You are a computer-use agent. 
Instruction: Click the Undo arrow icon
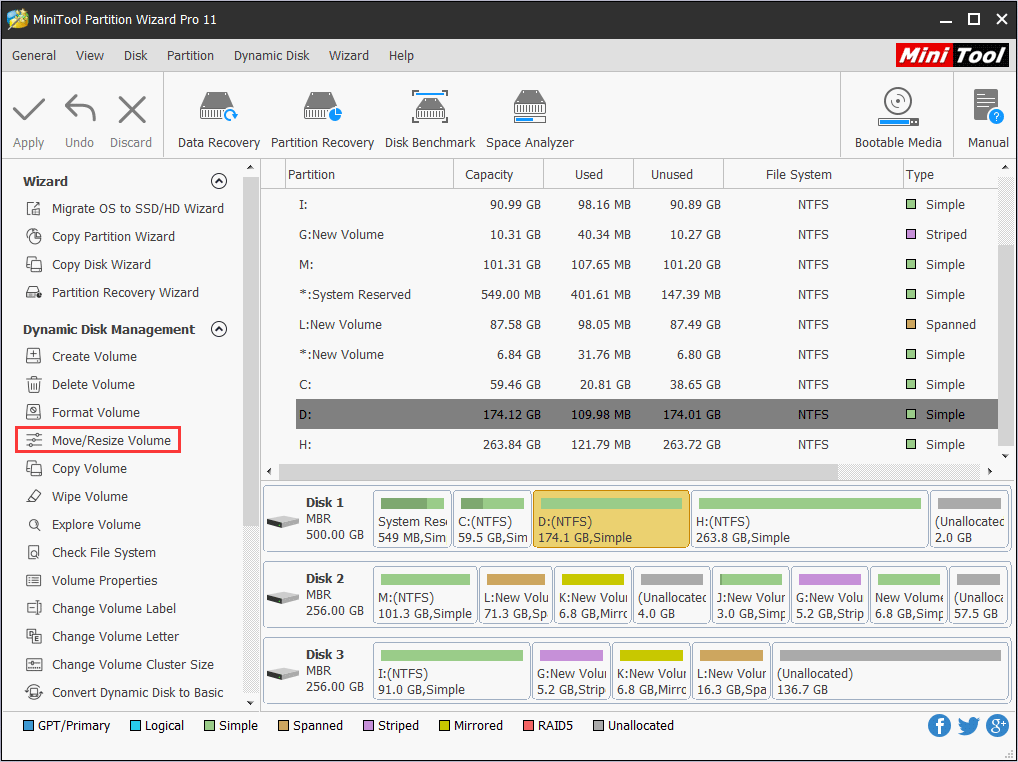[x=80, y=109]
